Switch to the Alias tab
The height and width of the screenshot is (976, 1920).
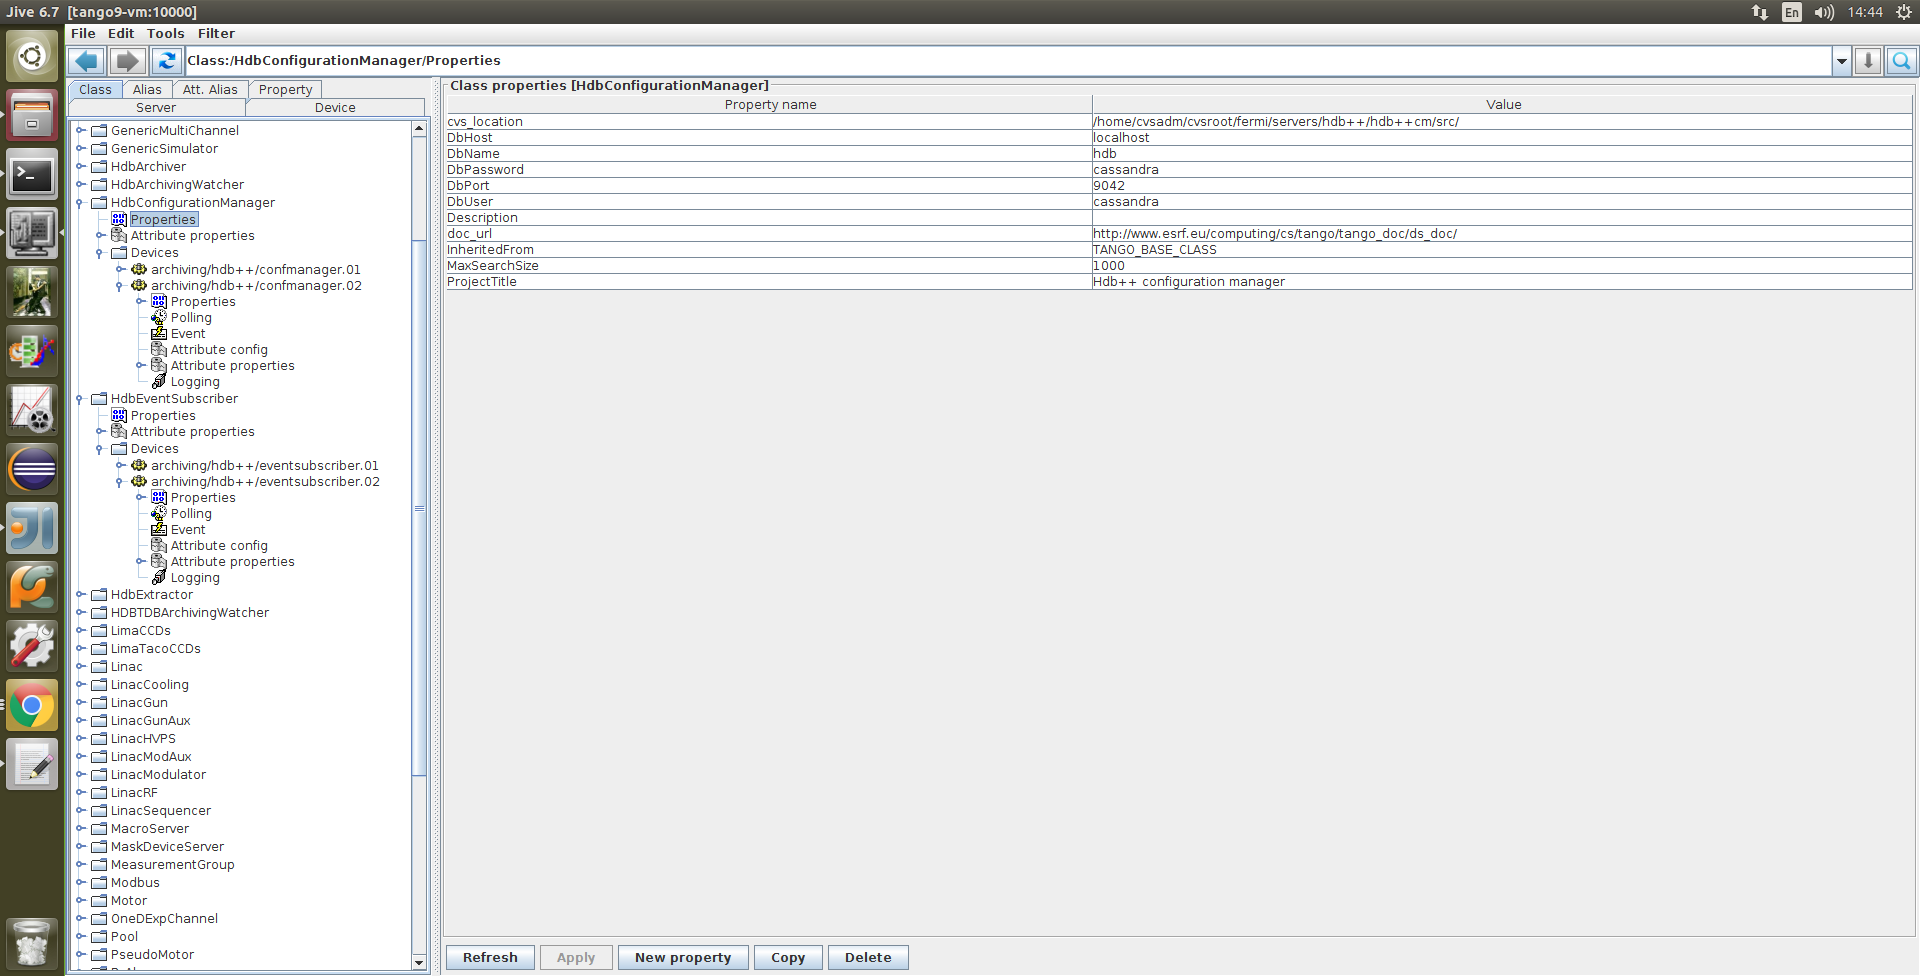tap(147, 89)
